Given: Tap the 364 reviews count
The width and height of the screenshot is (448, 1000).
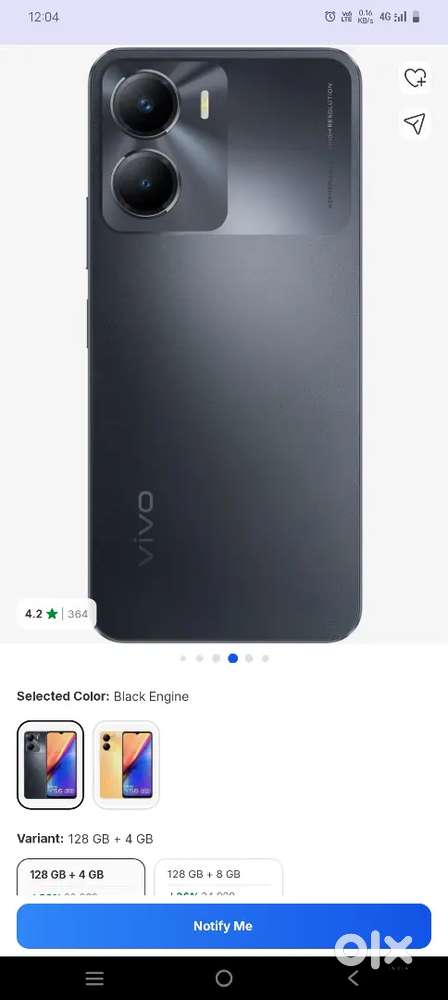Looking at the screenshot, I should 78,614.
